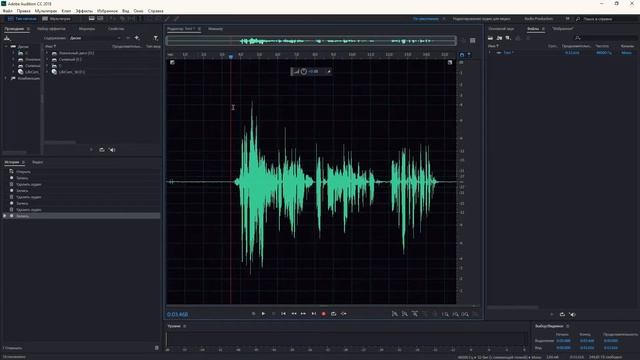The height and width of the screenshot is (360, 640).
Task: Click the Stop button
Action: tap(253, 314)
